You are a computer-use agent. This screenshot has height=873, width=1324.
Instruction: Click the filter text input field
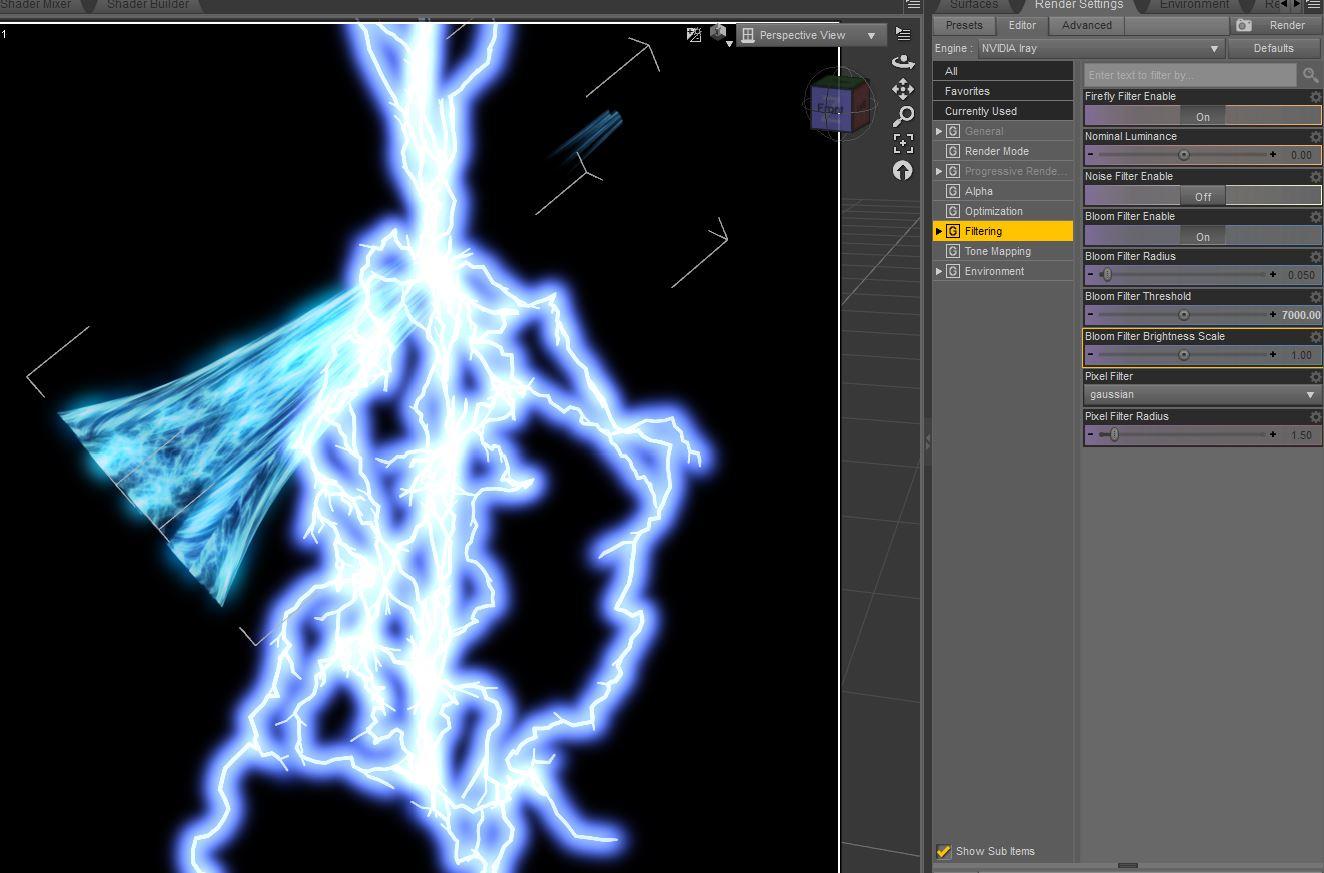click(x=1190, y=75)
